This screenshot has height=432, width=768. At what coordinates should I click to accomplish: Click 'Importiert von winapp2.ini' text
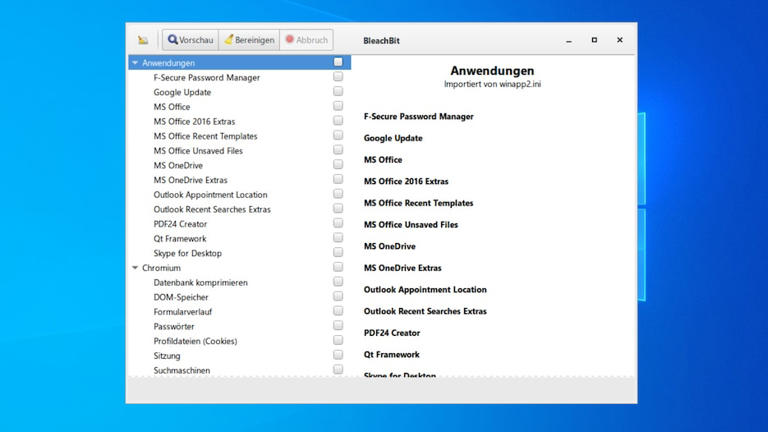tap(492, 84)
